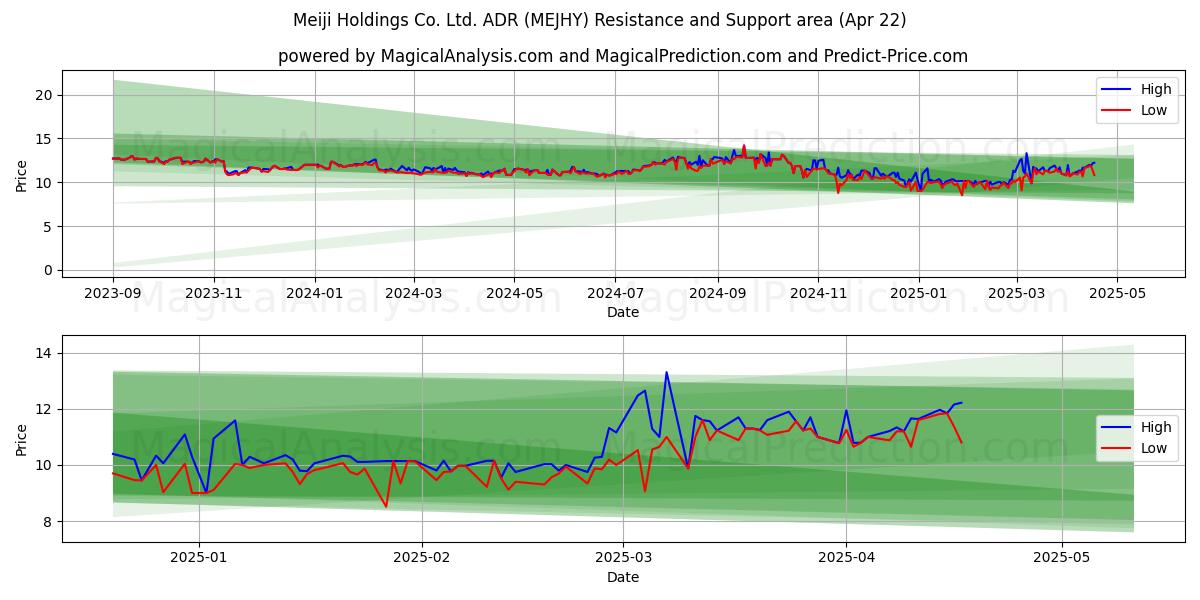
Task: Click the blue High peak above 13 in bottom chart
Action: click(x=666, y=373)
